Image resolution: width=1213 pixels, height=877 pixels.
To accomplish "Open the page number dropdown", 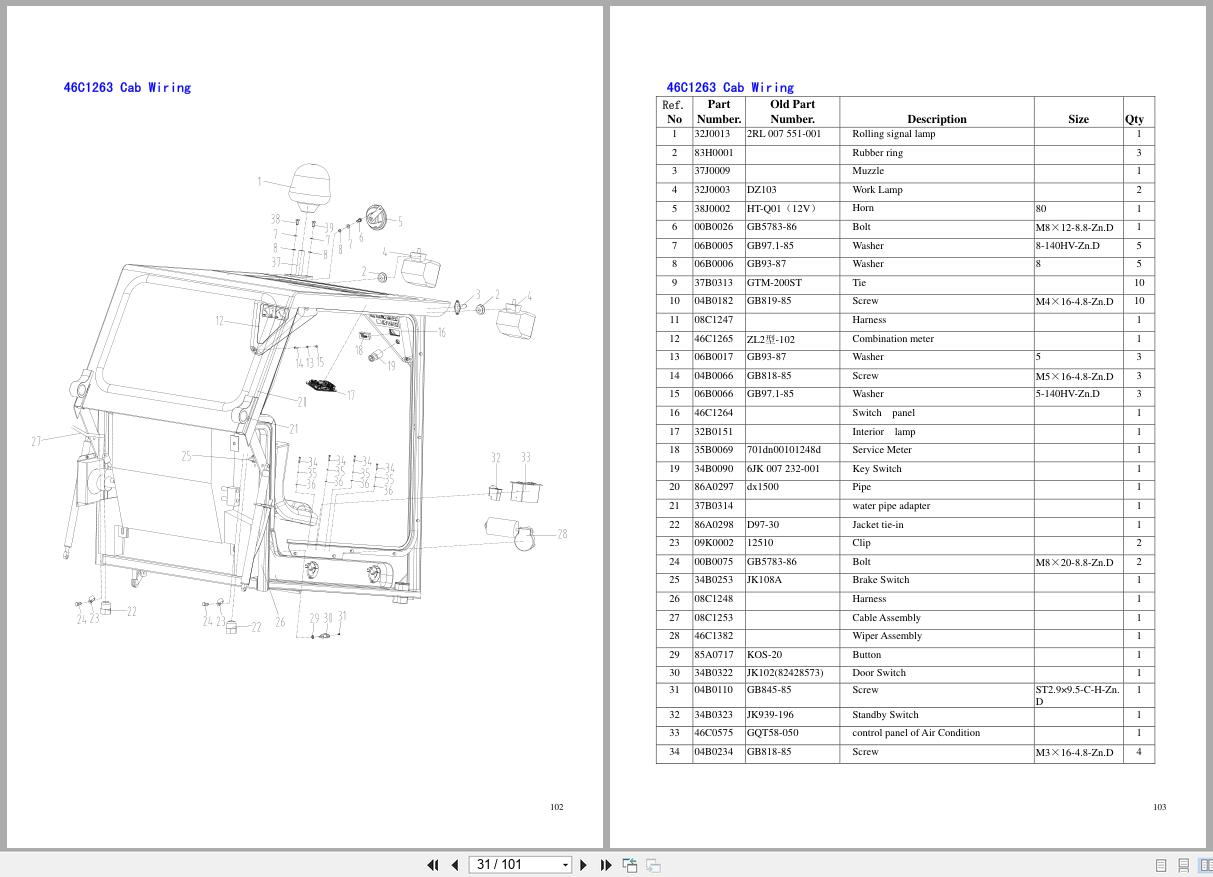I will pyautogui.click(x=566, y=864).
